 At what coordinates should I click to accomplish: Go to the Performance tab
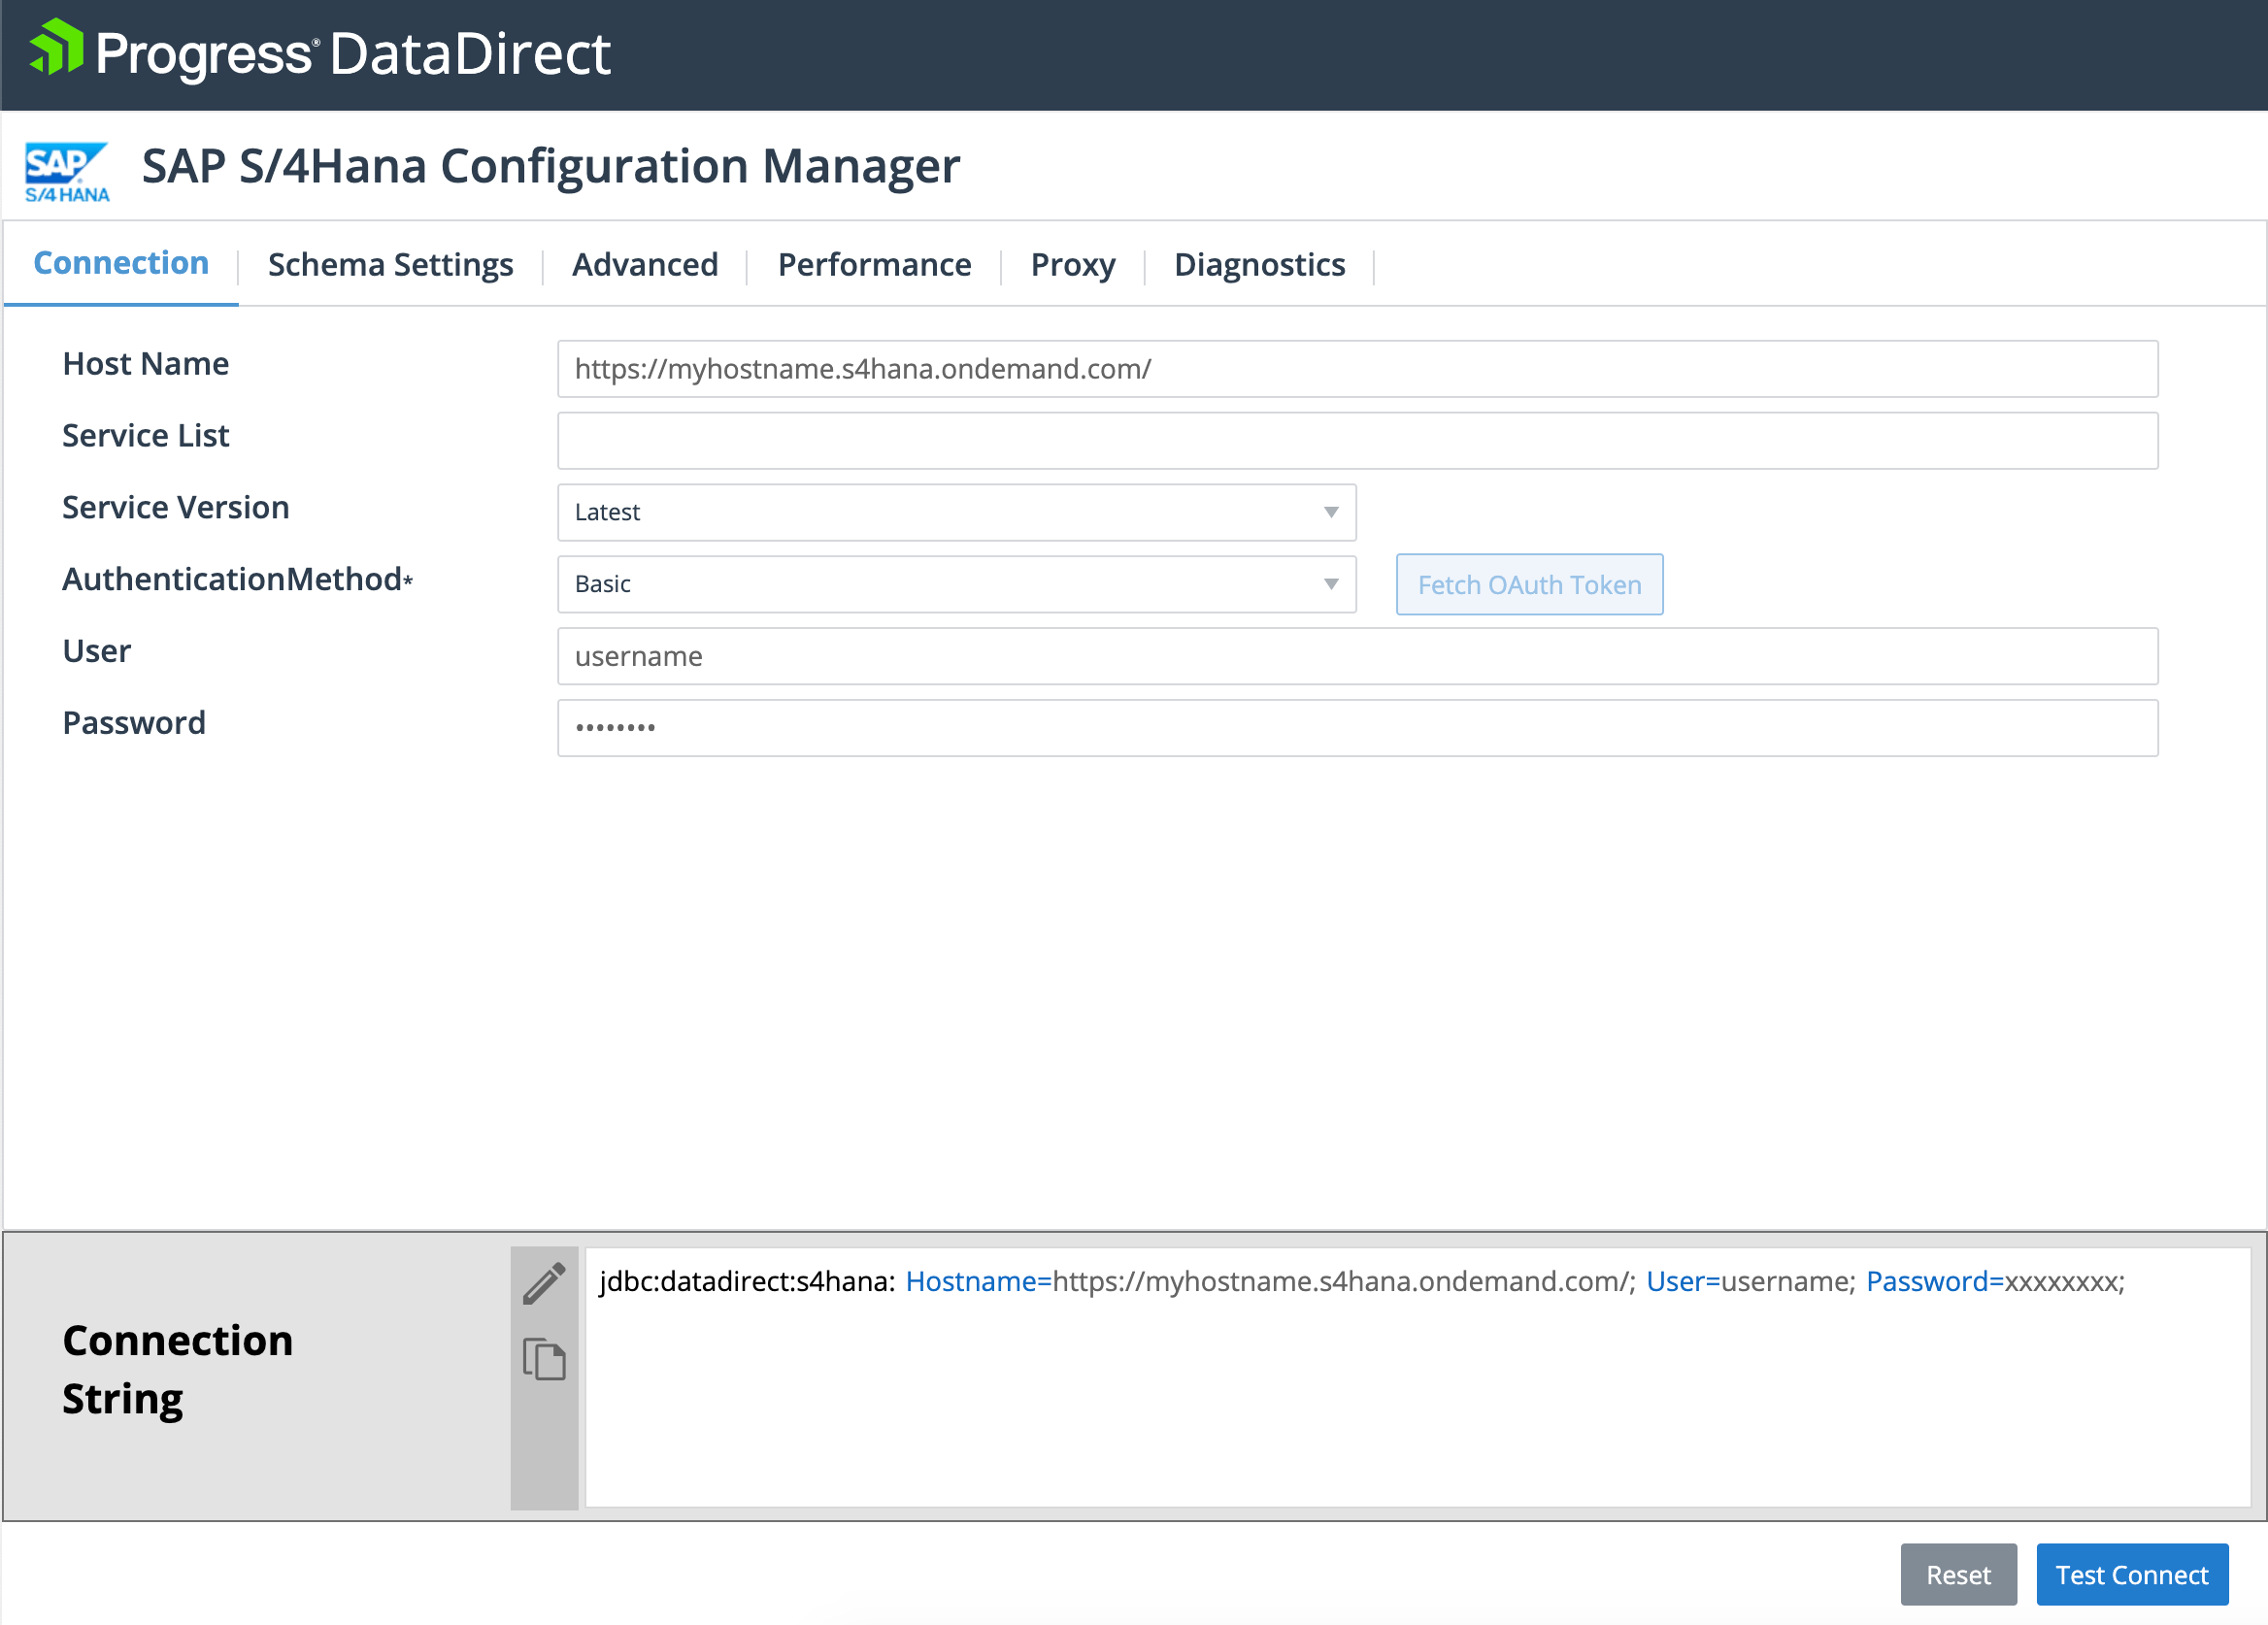874,265
